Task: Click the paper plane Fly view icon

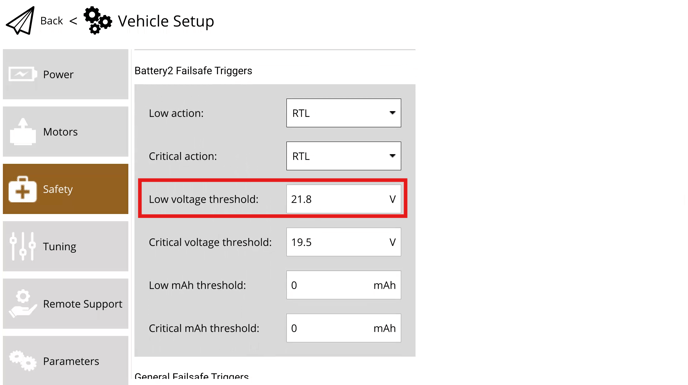Action: pyautogui.click(x=20, y=21)
